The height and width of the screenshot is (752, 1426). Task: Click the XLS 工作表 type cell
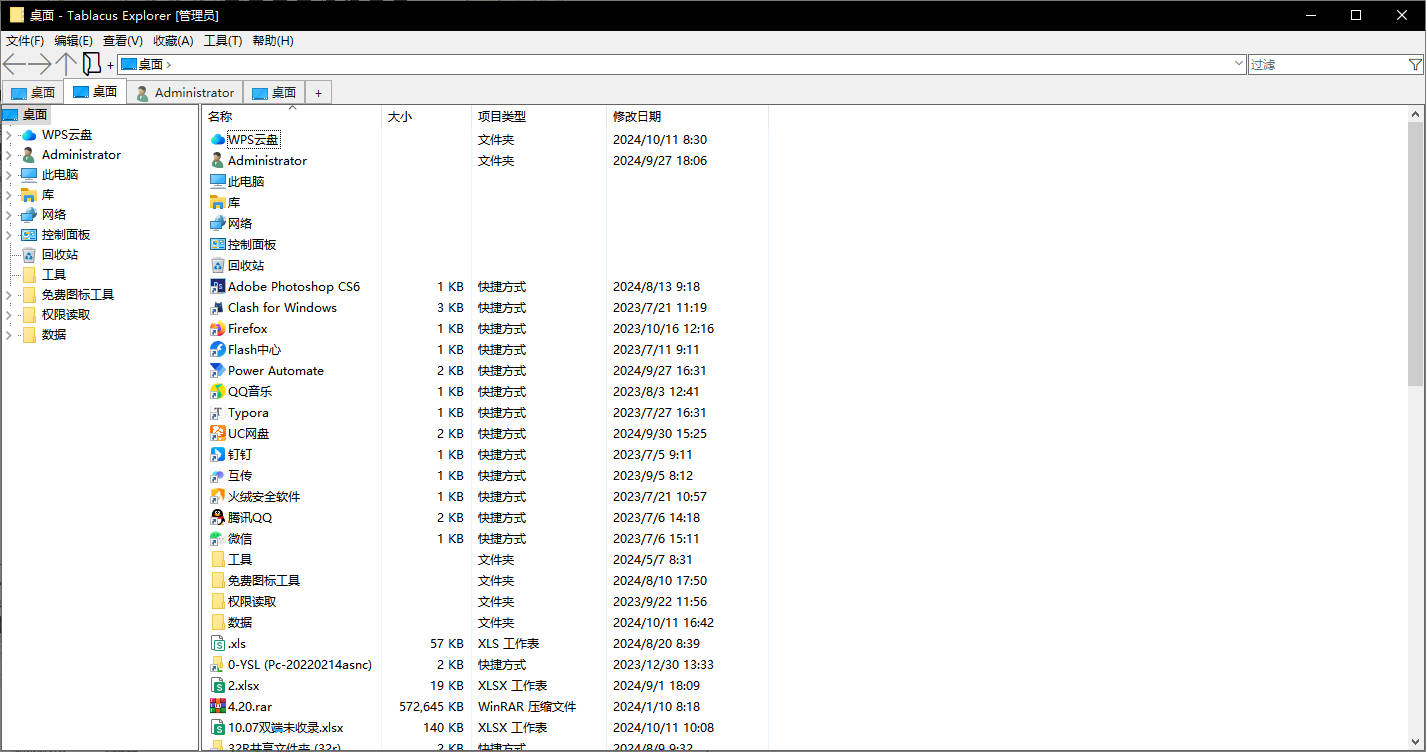point(509,644)
